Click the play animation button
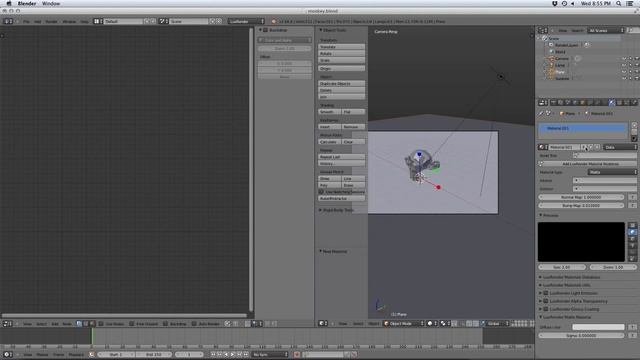The height and width of the screenshot is (360, 640). click(x=233, y=354)
